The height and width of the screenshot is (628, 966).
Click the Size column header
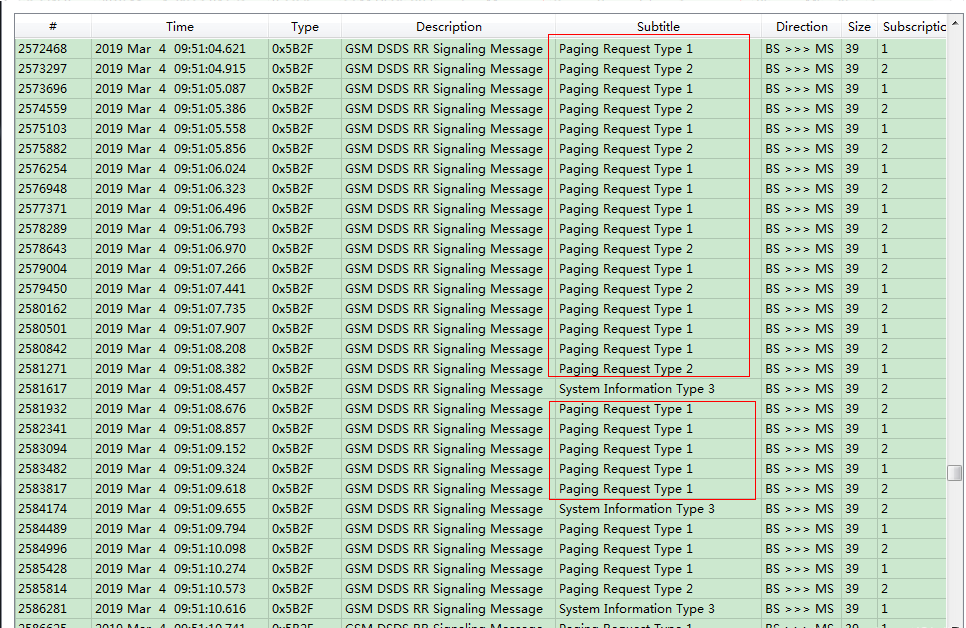click(859, 27)
